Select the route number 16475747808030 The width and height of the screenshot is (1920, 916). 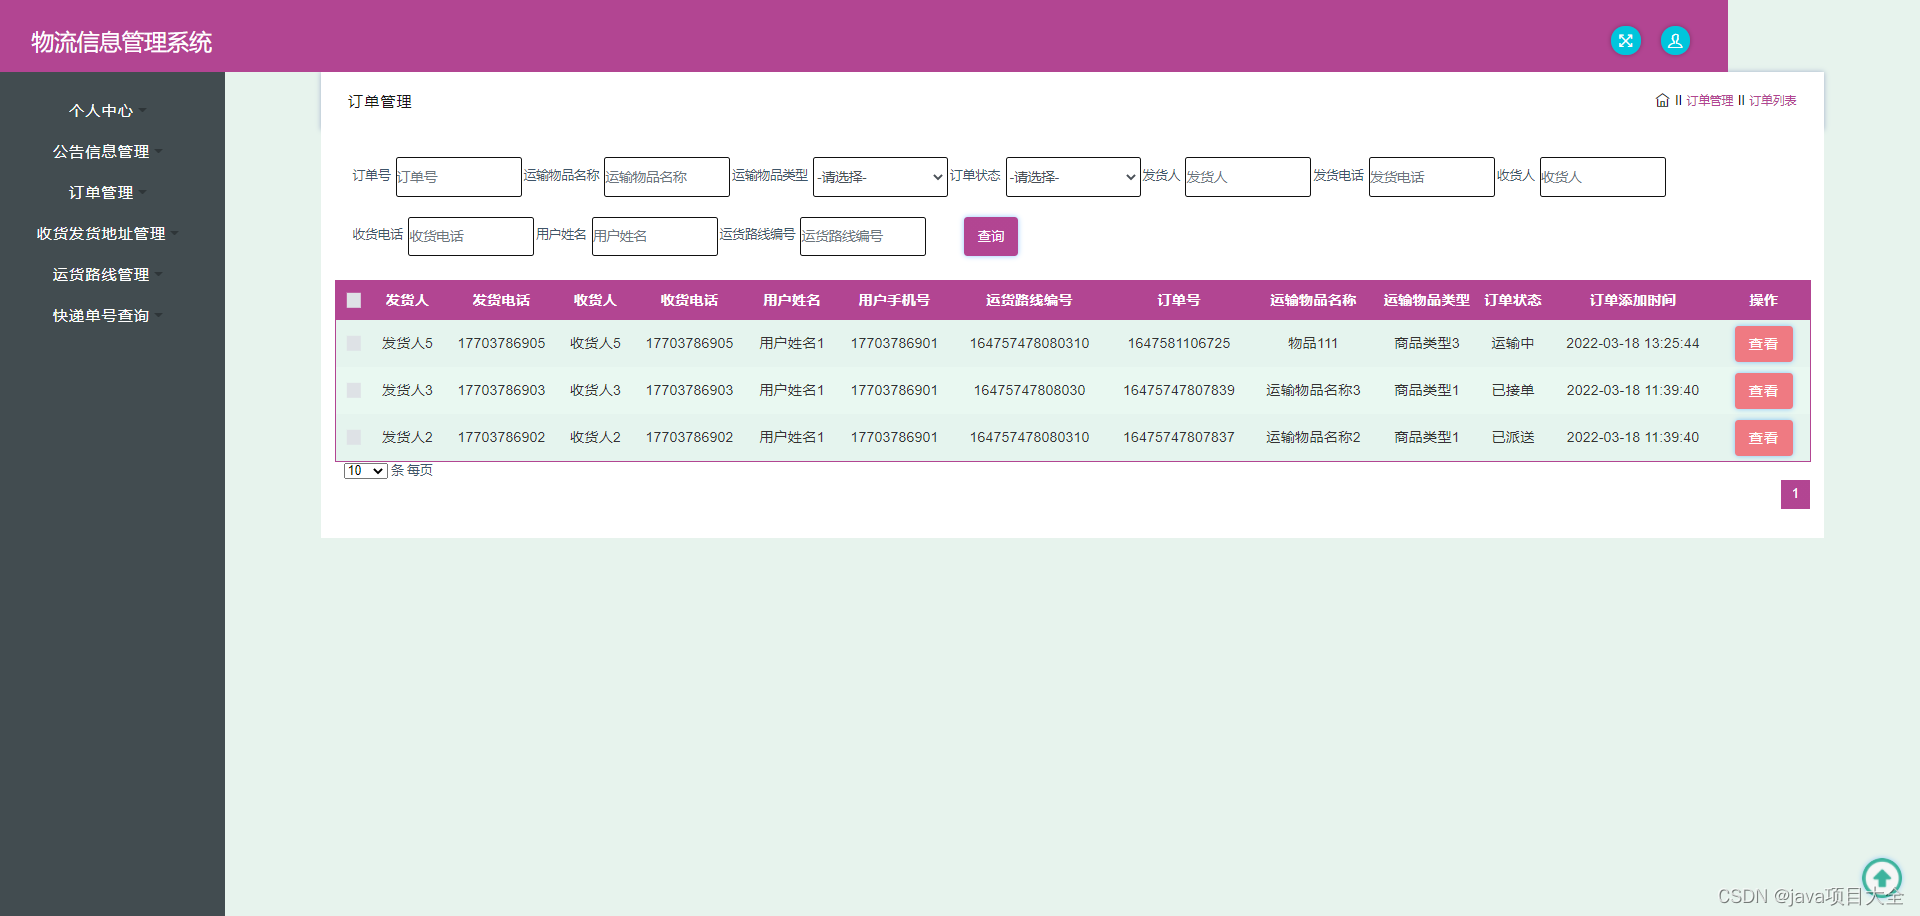coord(1029,390)
